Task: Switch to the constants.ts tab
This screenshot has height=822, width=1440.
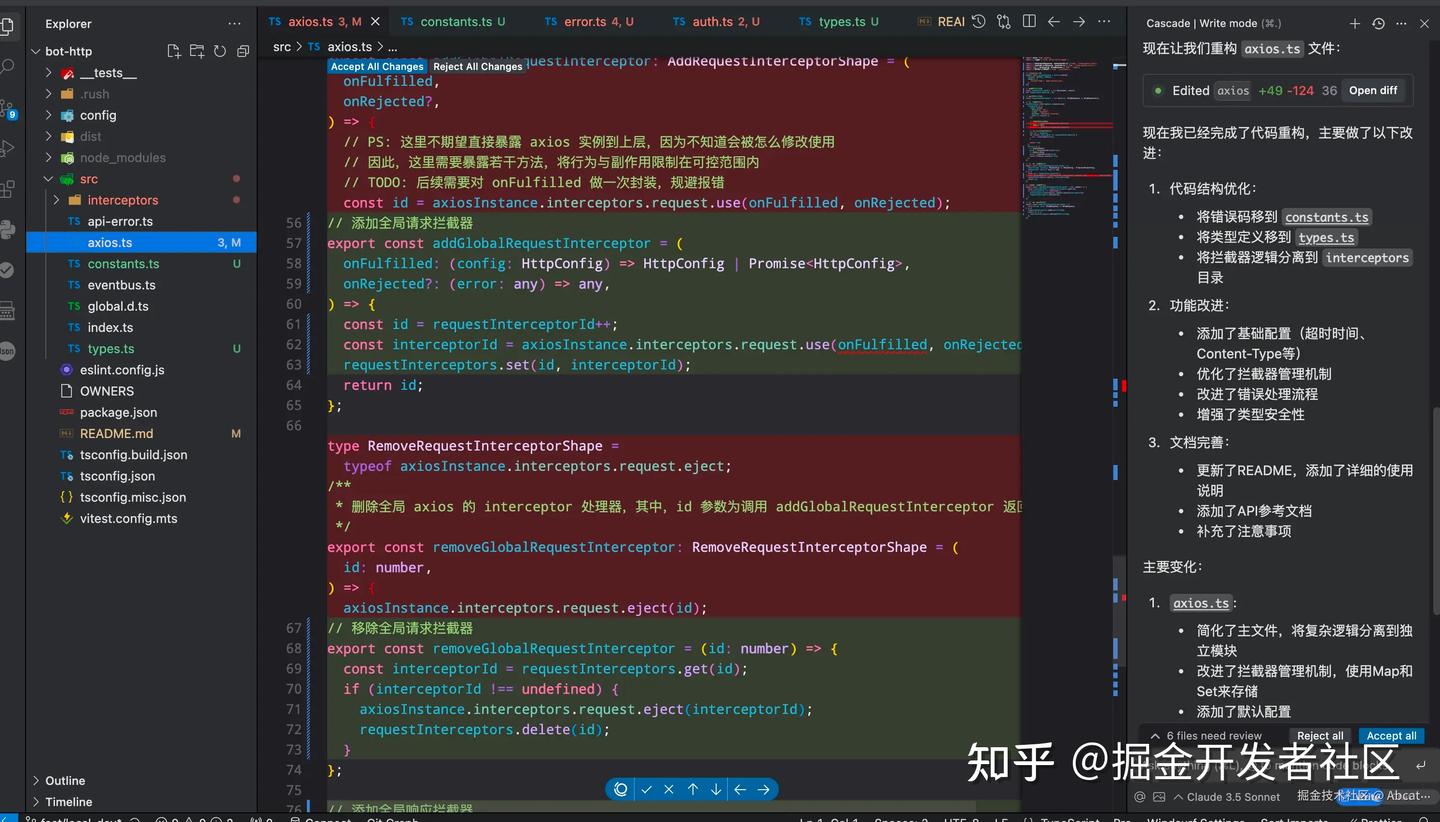Action: pos(460,21)
